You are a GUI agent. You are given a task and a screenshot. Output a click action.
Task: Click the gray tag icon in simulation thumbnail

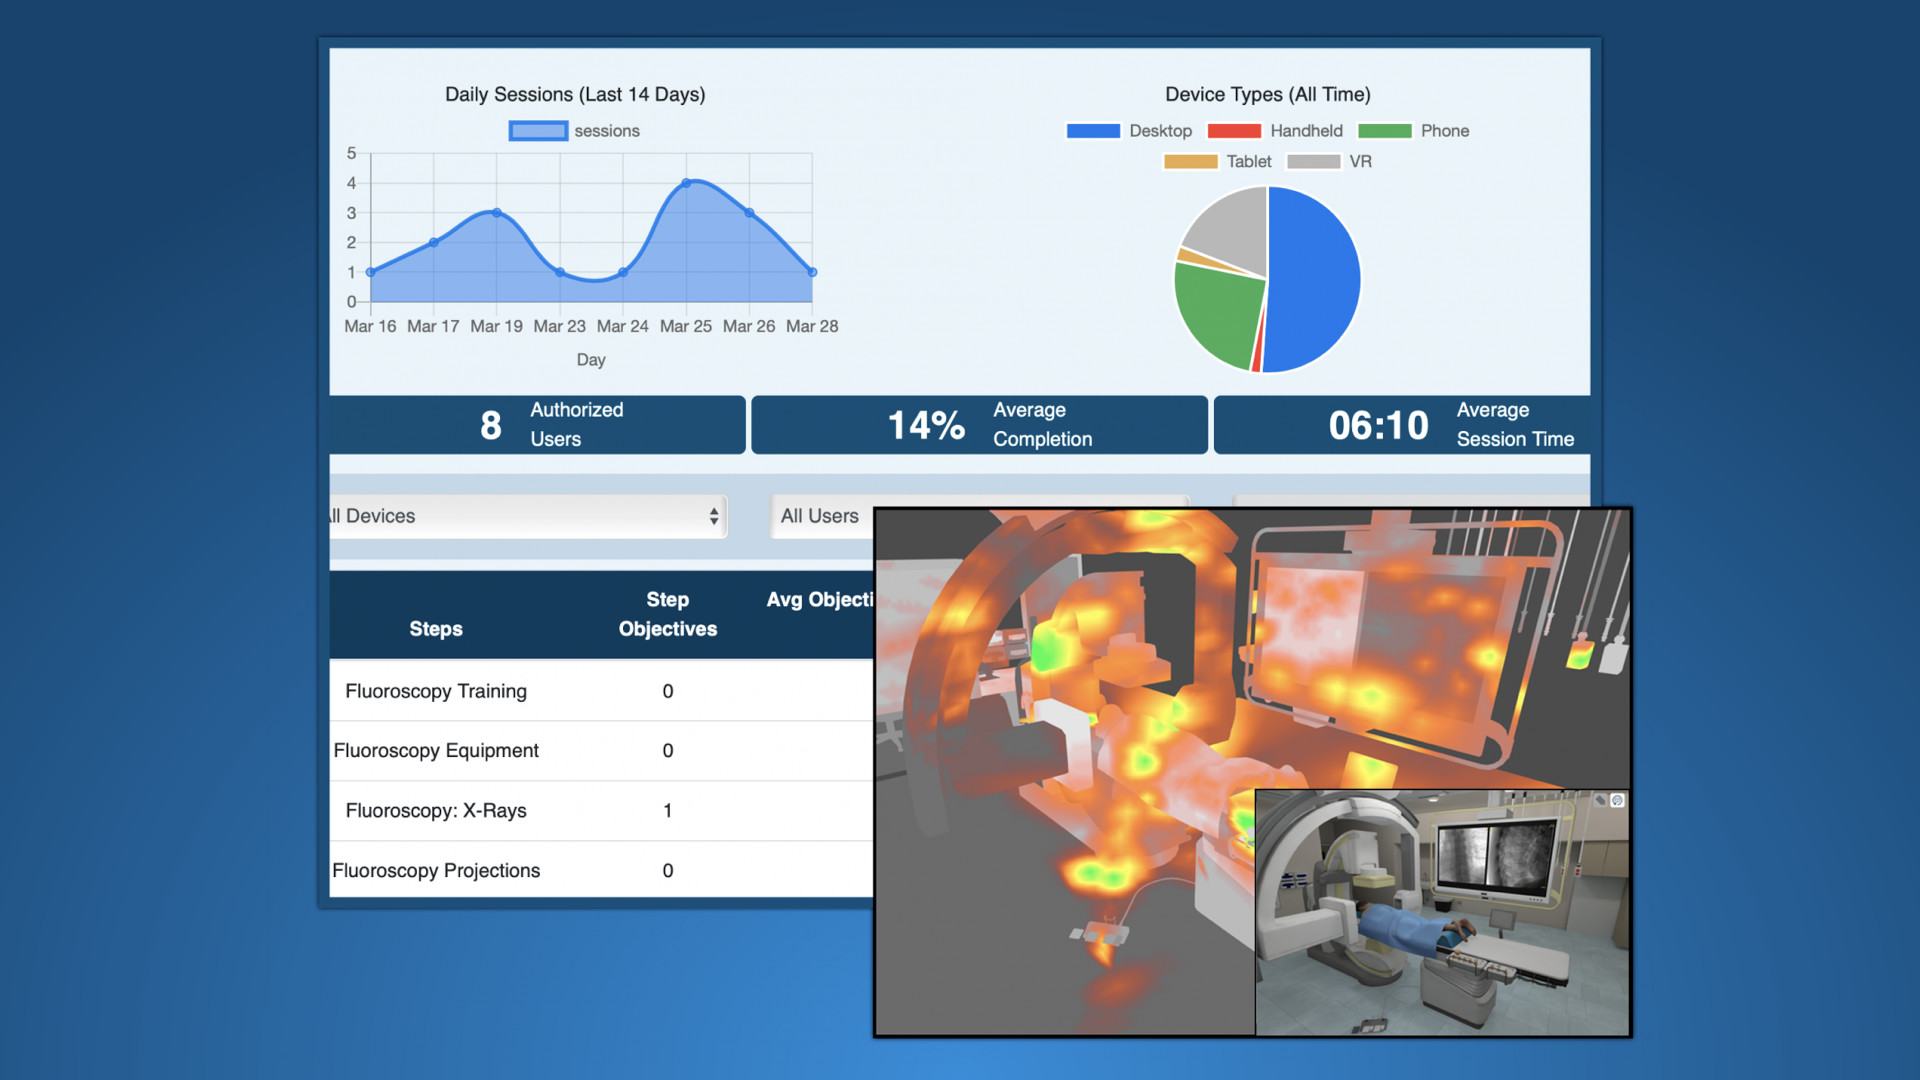1600,800
